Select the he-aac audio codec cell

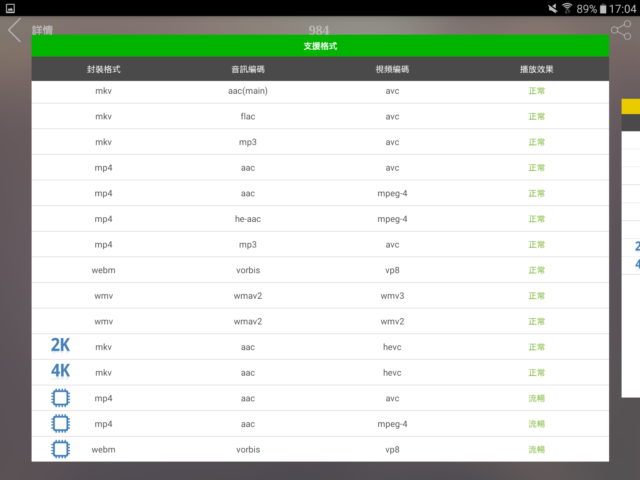pos(248,219)
